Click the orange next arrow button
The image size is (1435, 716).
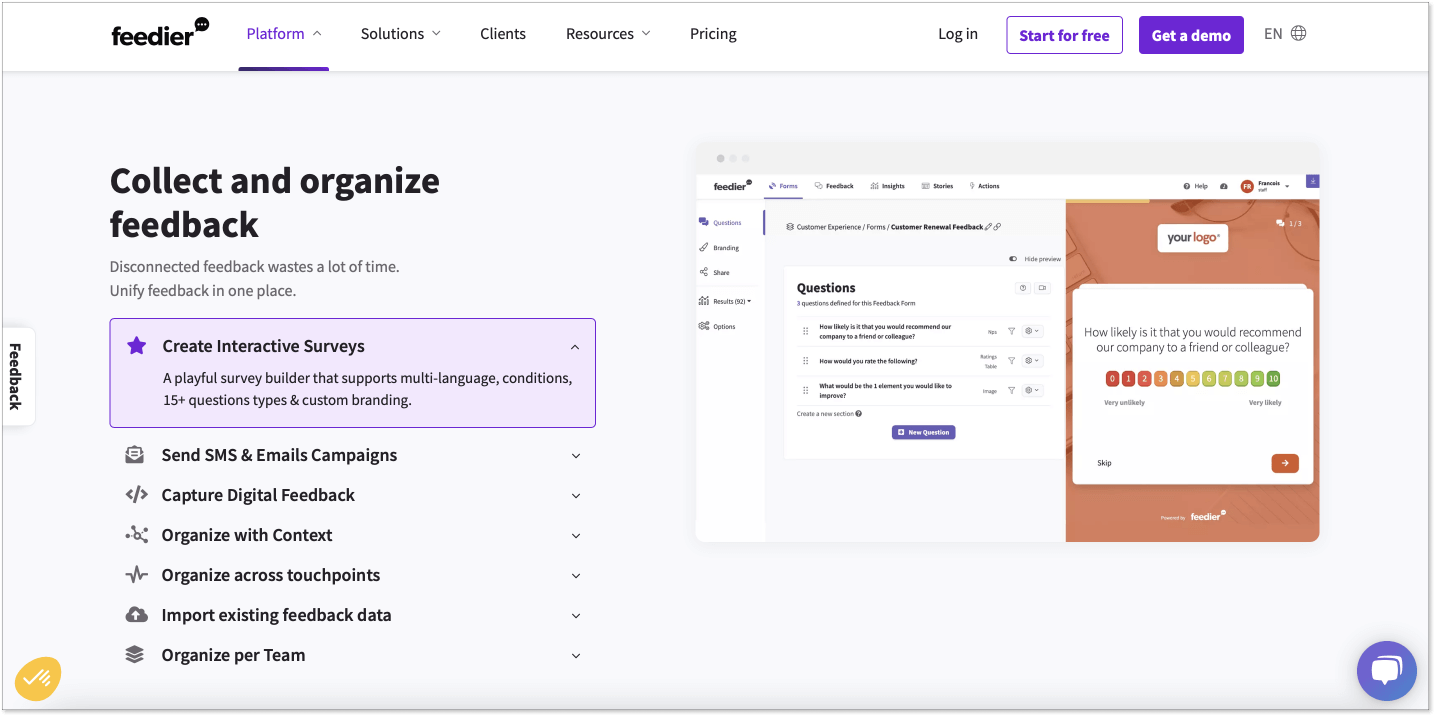pos(1285,463)
